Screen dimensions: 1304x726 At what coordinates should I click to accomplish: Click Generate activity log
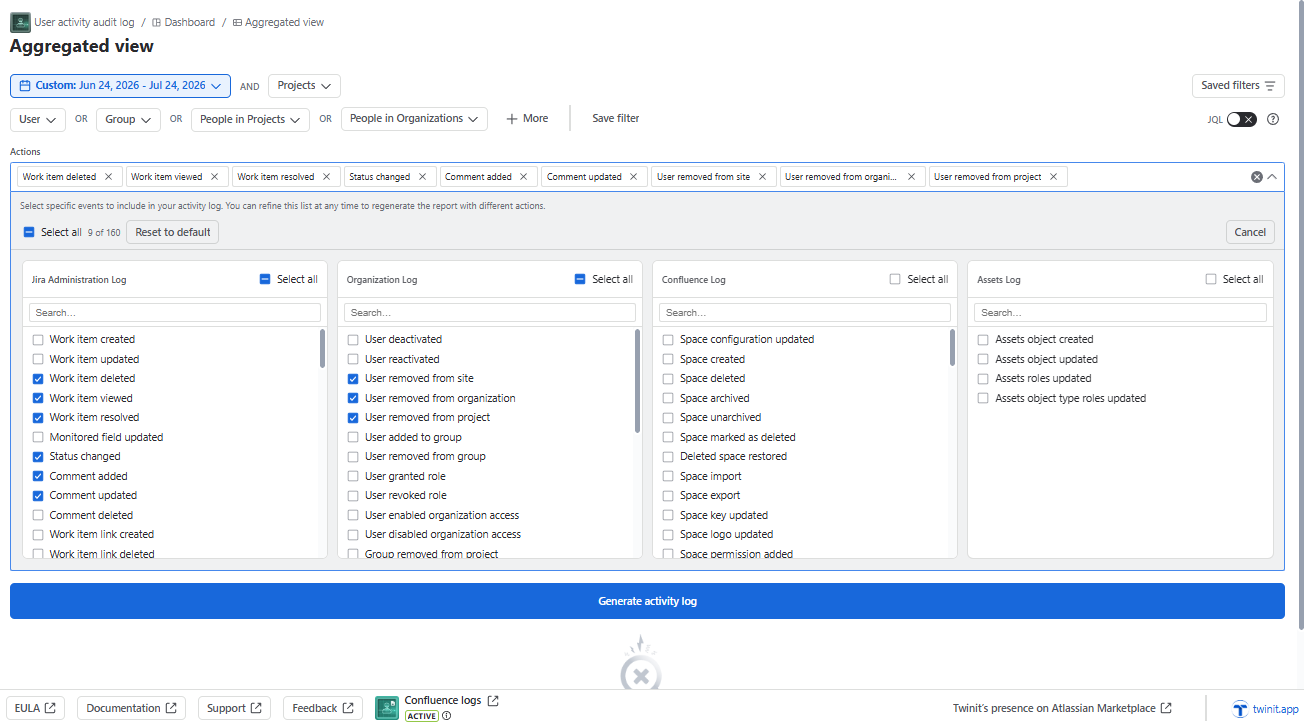647,601
